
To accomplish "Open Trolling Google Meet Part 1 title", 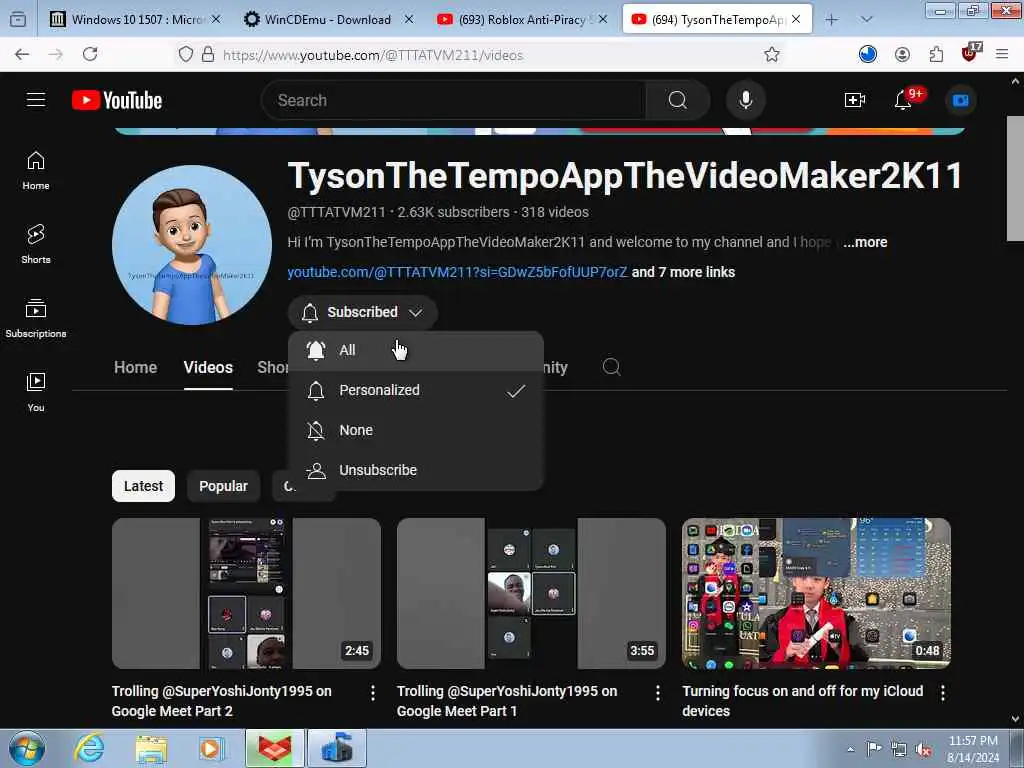I will coord(507,701).
